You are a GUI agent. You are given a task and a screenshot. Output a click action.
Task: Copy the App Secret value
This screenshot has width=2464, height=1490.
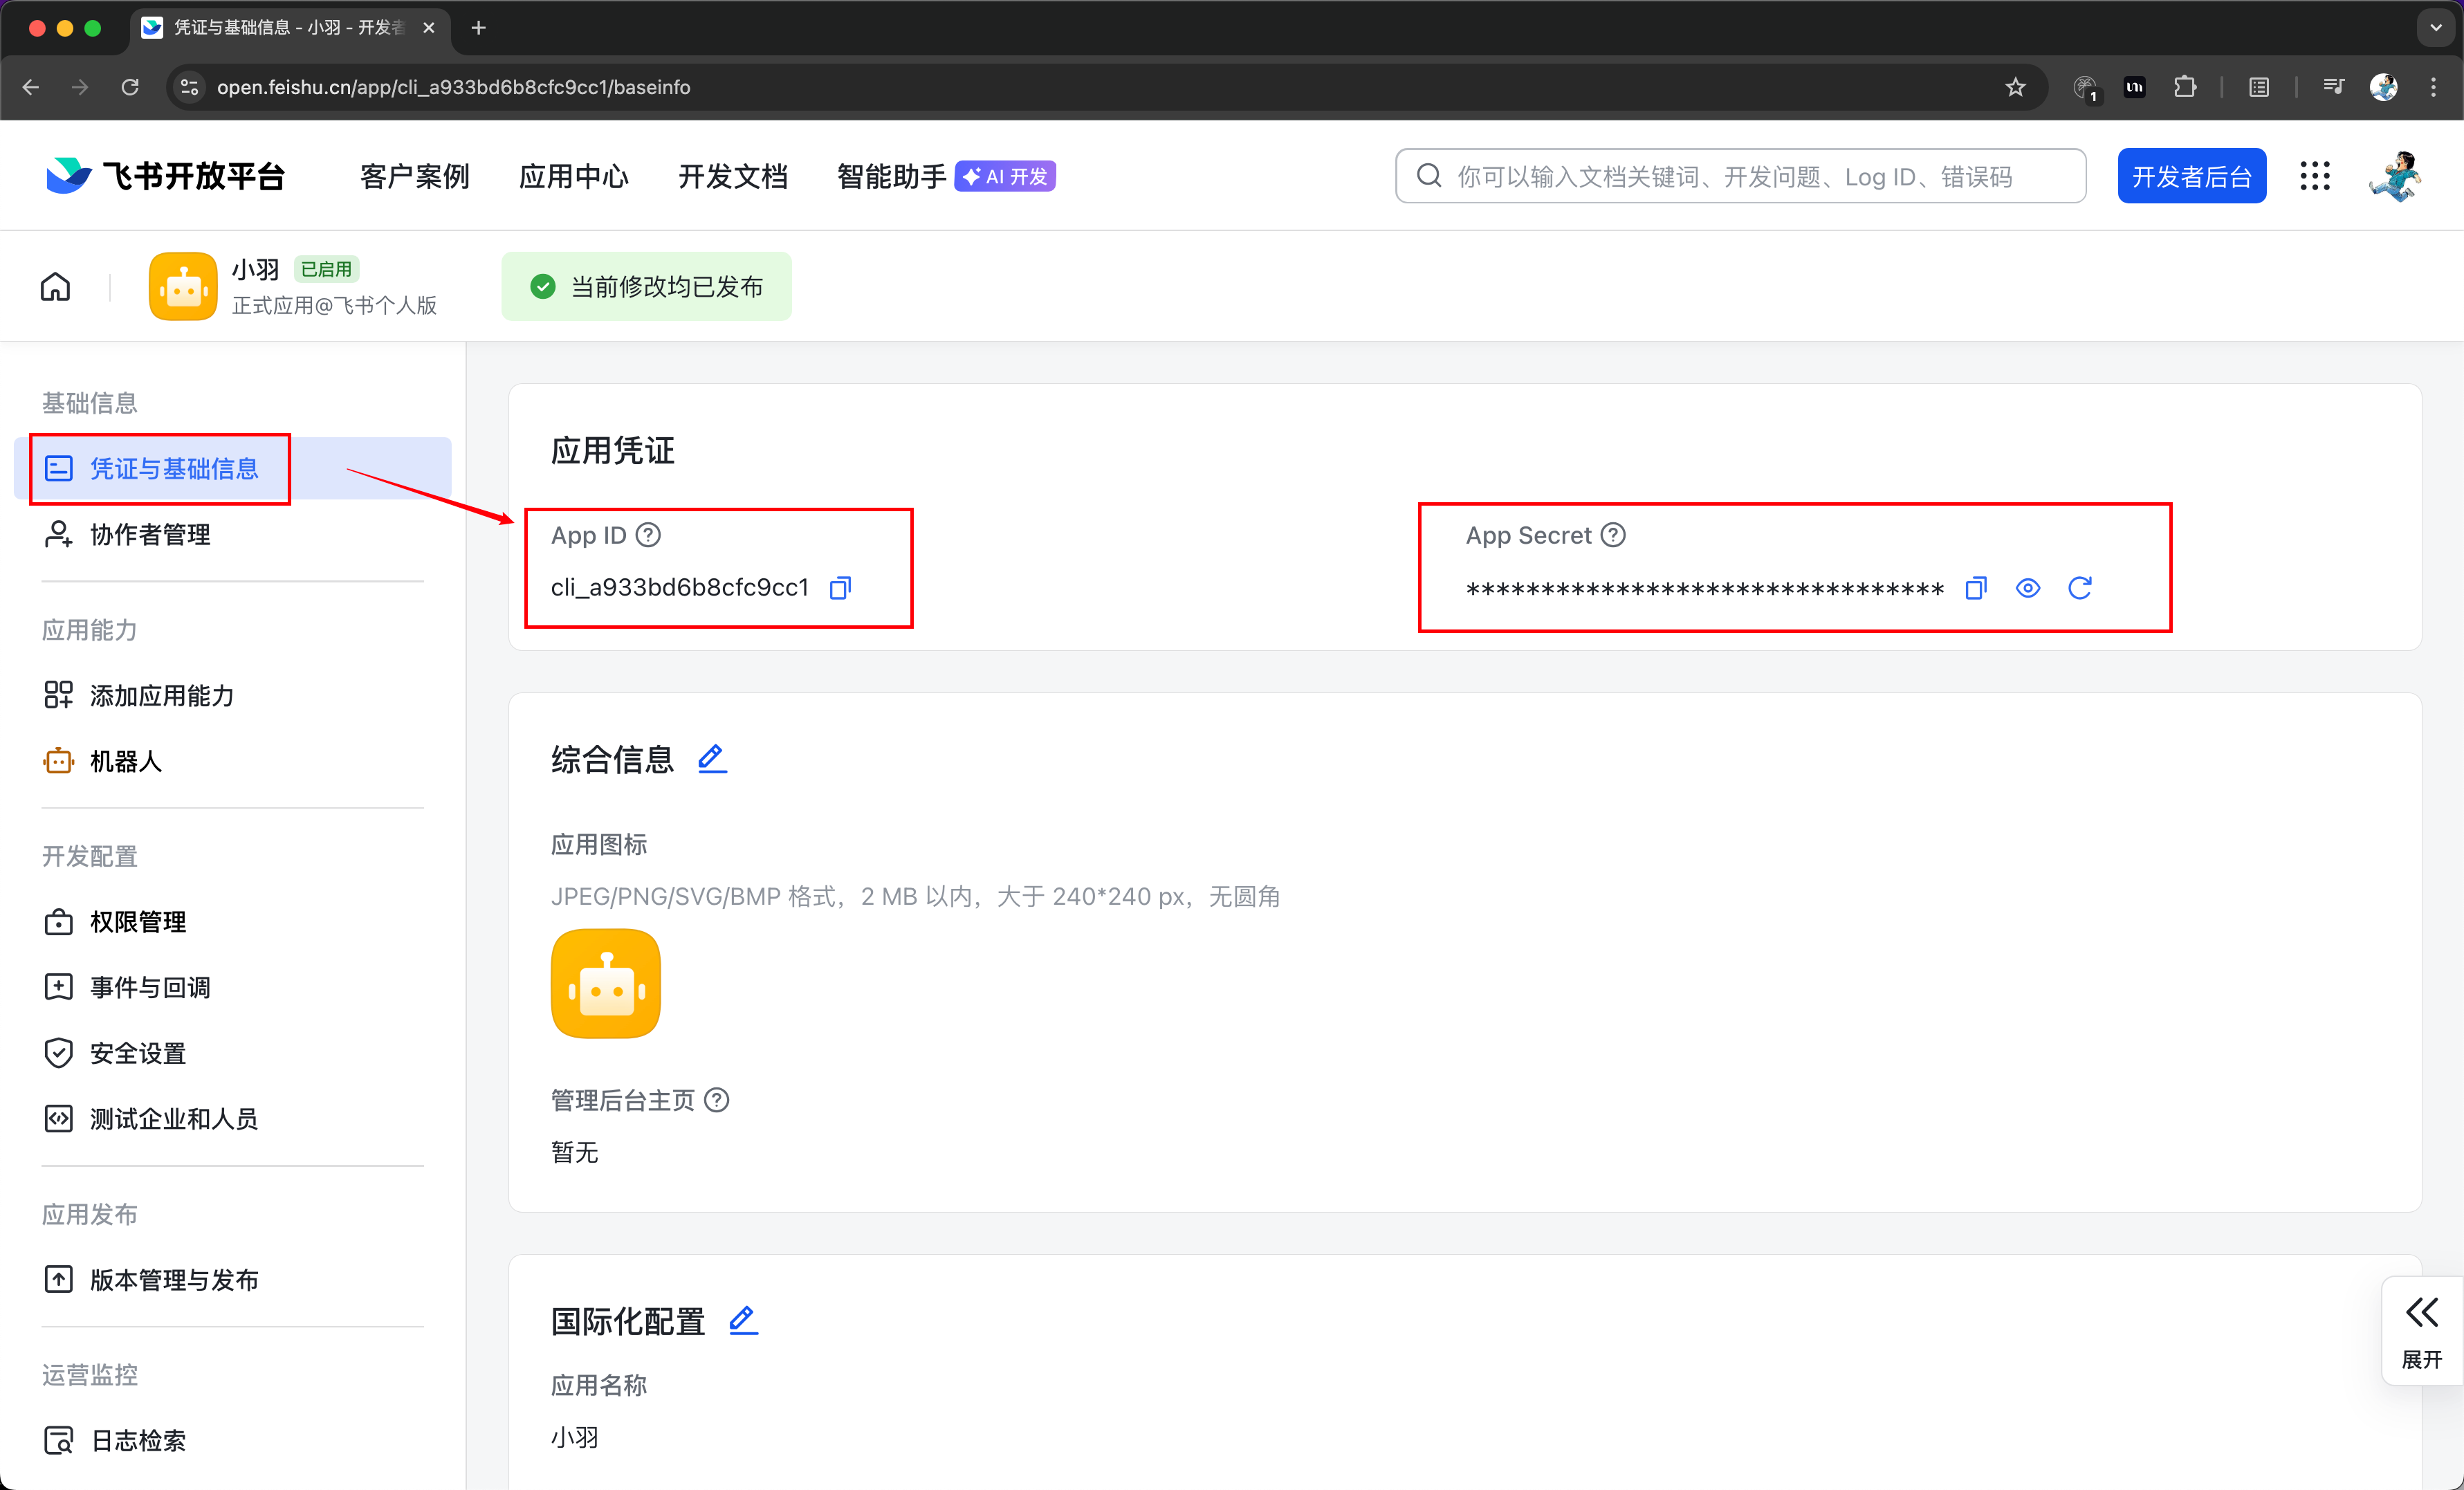click(1975, 588)
